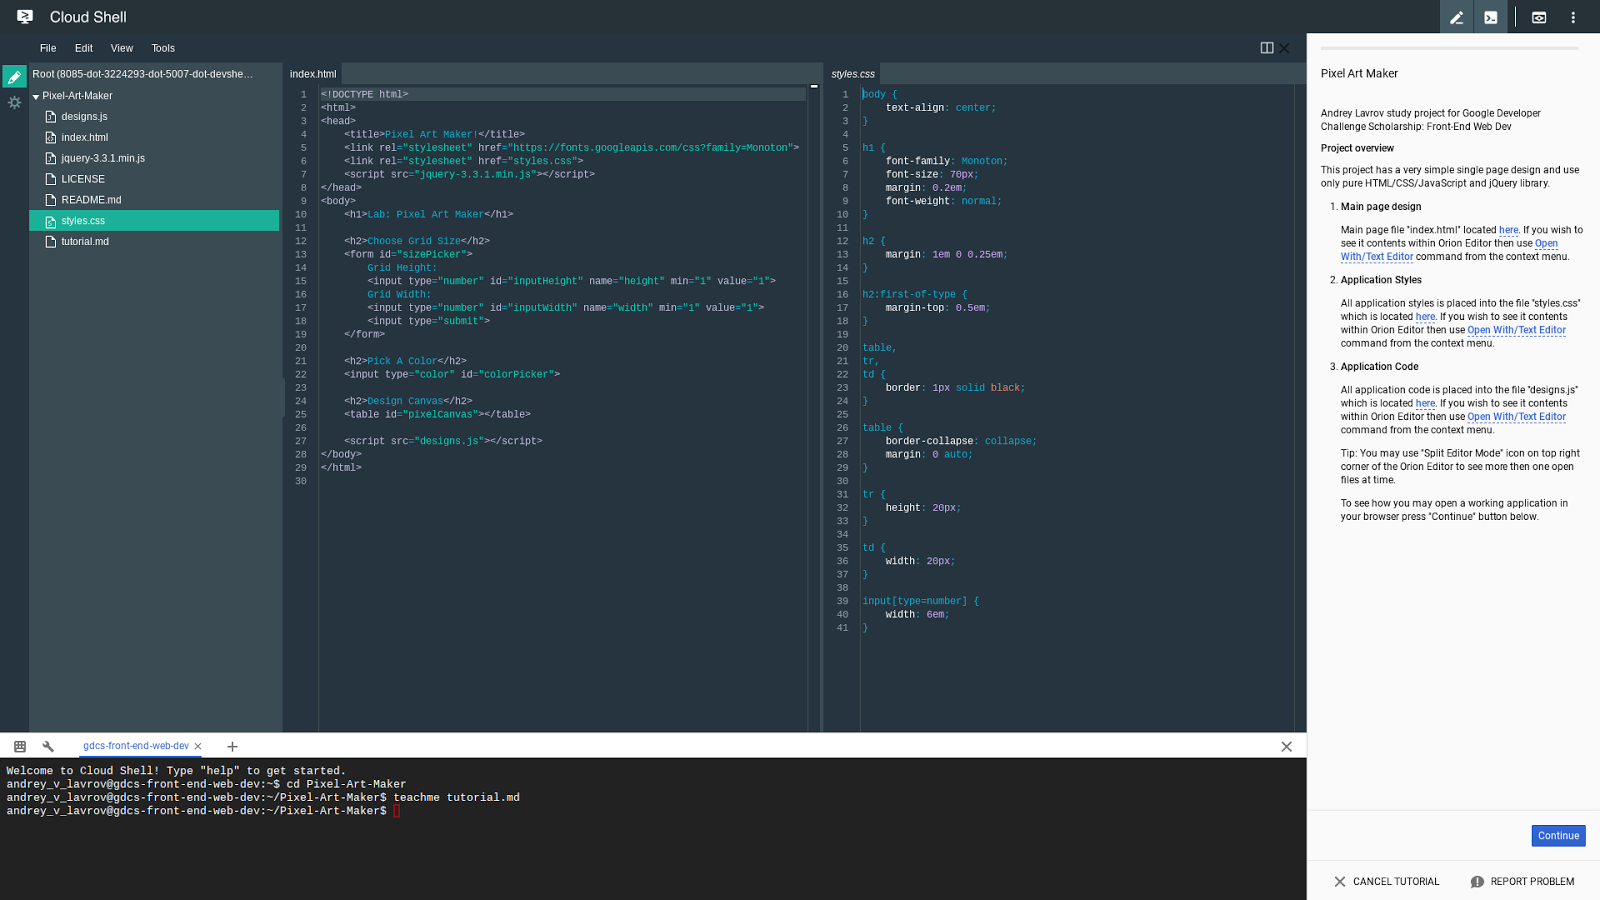Open the three-dot More menu
Image resolution: width=1600 pixels, height=900 pixels.
point(1573,17)
